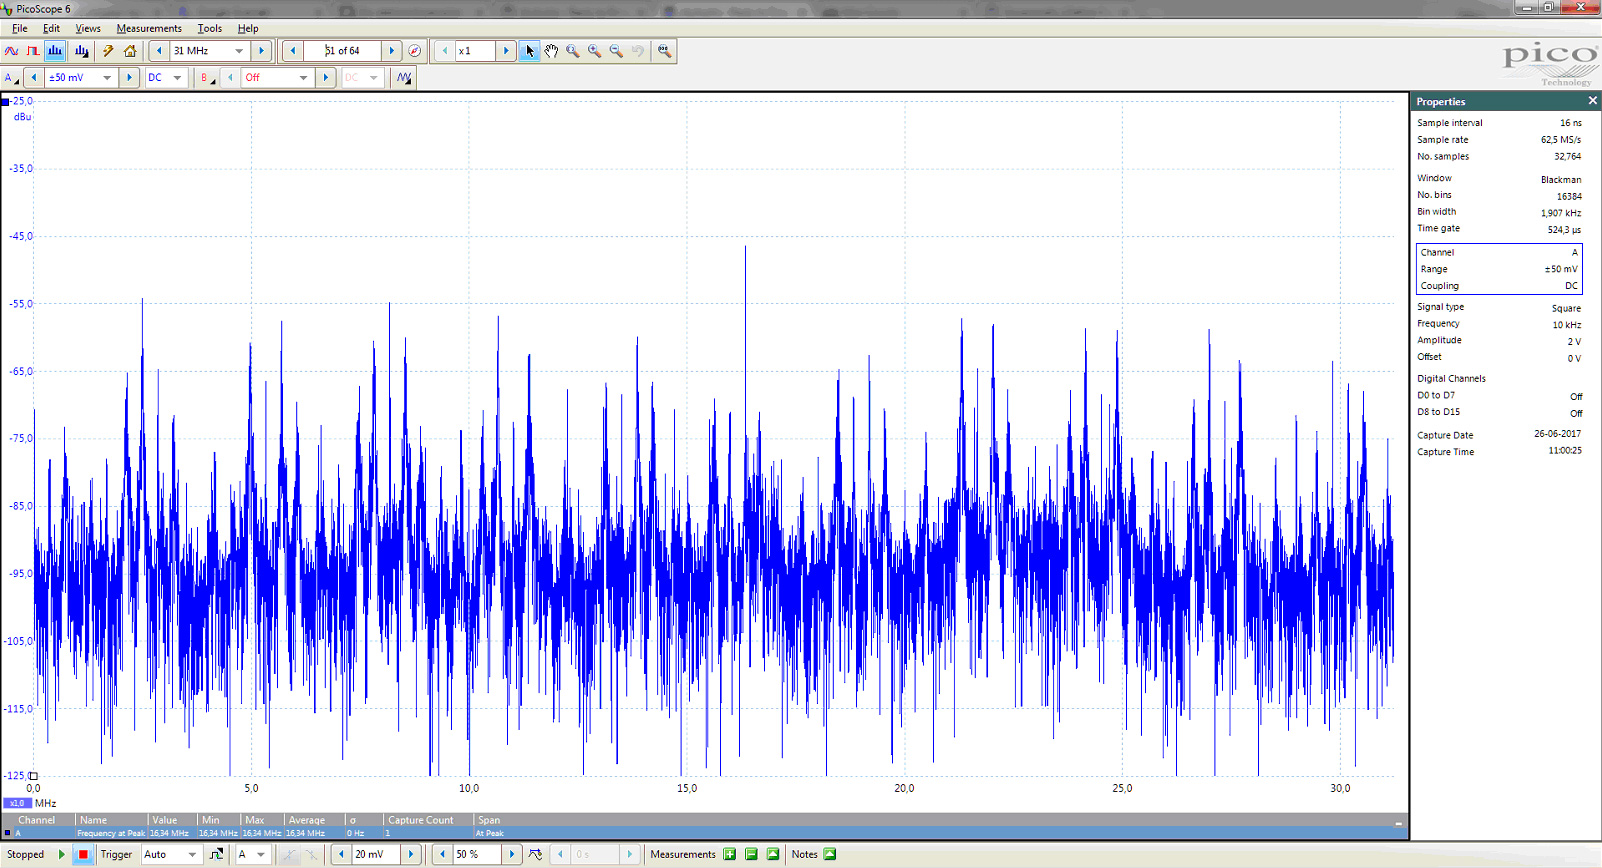Viewport: 1602px width, 868px height.
Task: Increase pre-trigger 50 % value
Action: click(512, 855)
